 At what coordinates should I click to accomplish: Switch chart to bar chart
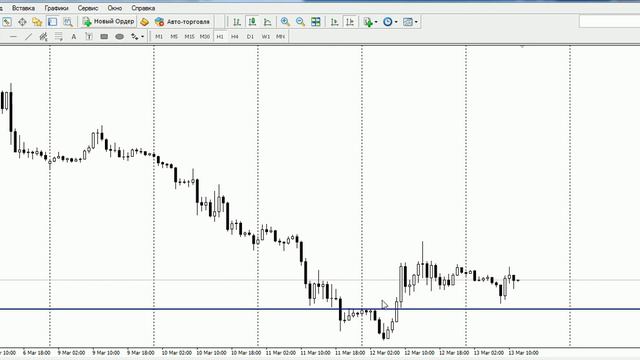tap(237, 22)
